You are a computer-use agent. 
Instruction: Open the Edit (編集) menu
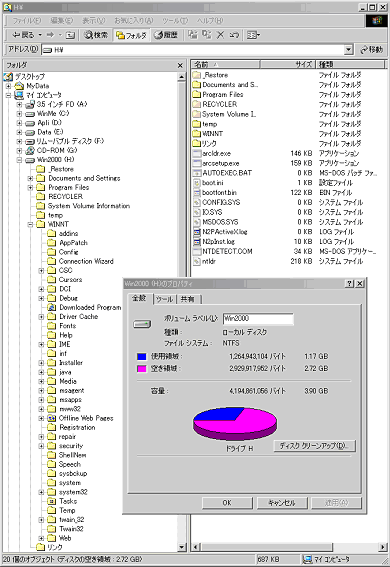(x=61, y=21)
